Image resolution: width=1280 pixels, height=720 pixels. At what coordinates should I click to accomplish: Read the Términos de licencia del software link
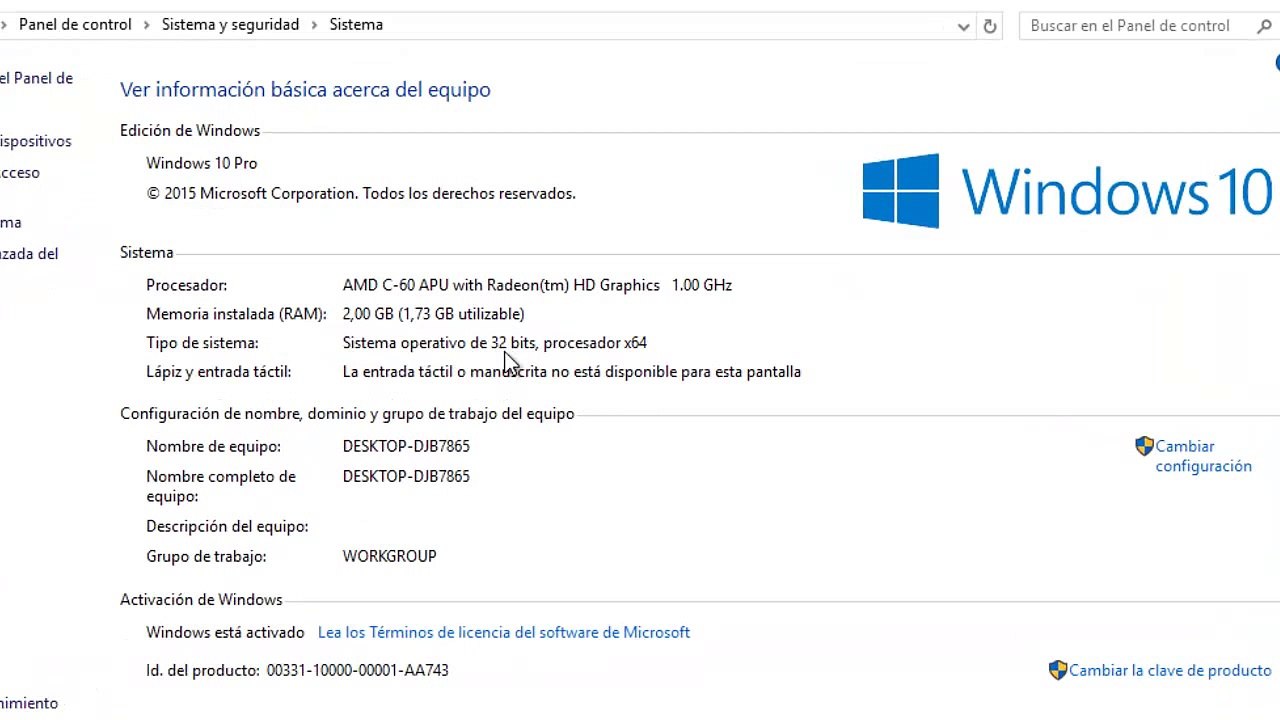tap(504, 632)
